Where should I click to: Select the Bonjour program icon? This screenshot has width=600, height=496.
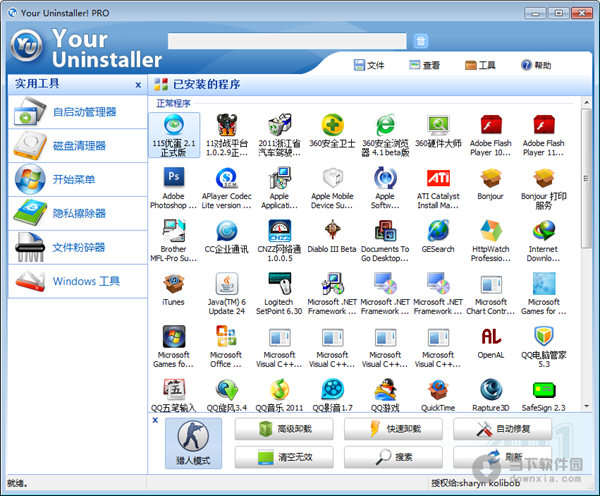point(491,184)
